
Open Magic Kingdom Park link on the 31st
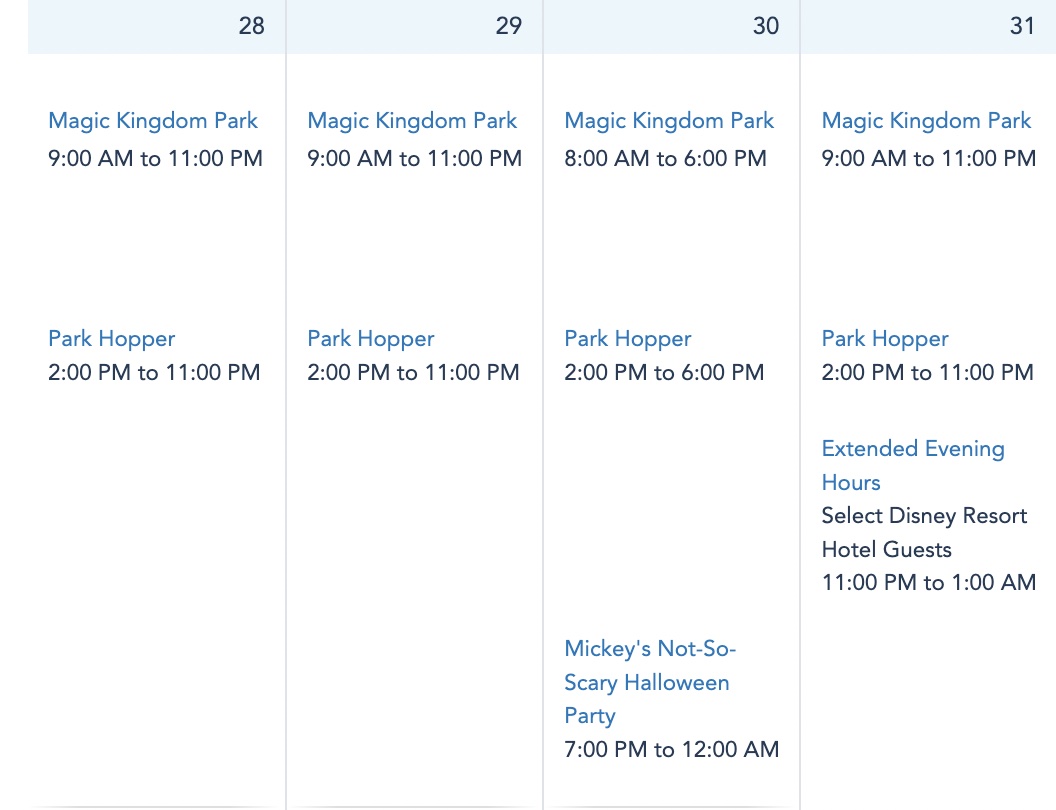(x=926, y=121)
